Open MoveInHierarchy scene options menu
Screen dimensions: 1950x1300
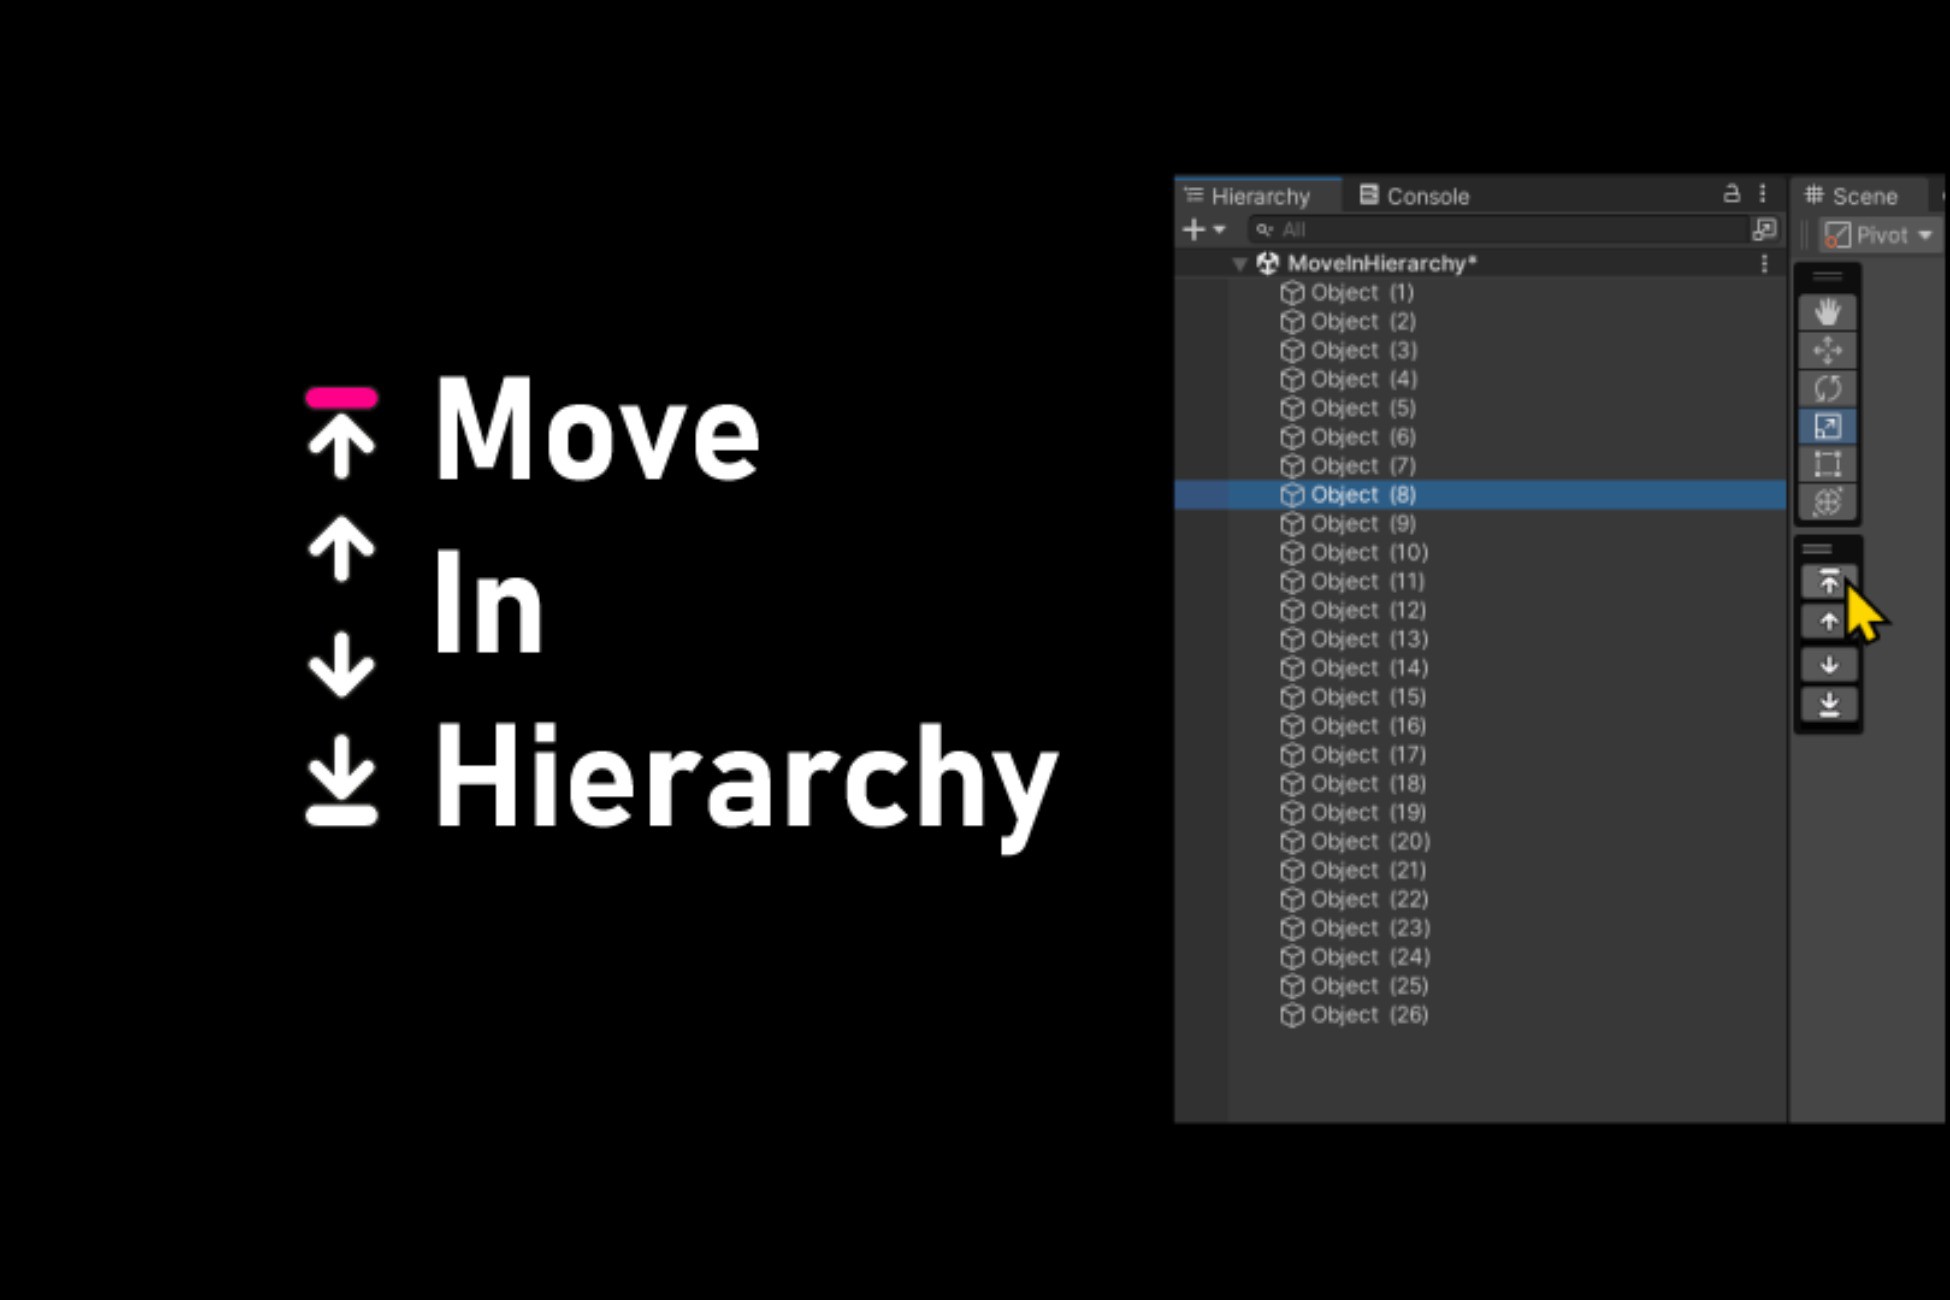coord(1764,264)
